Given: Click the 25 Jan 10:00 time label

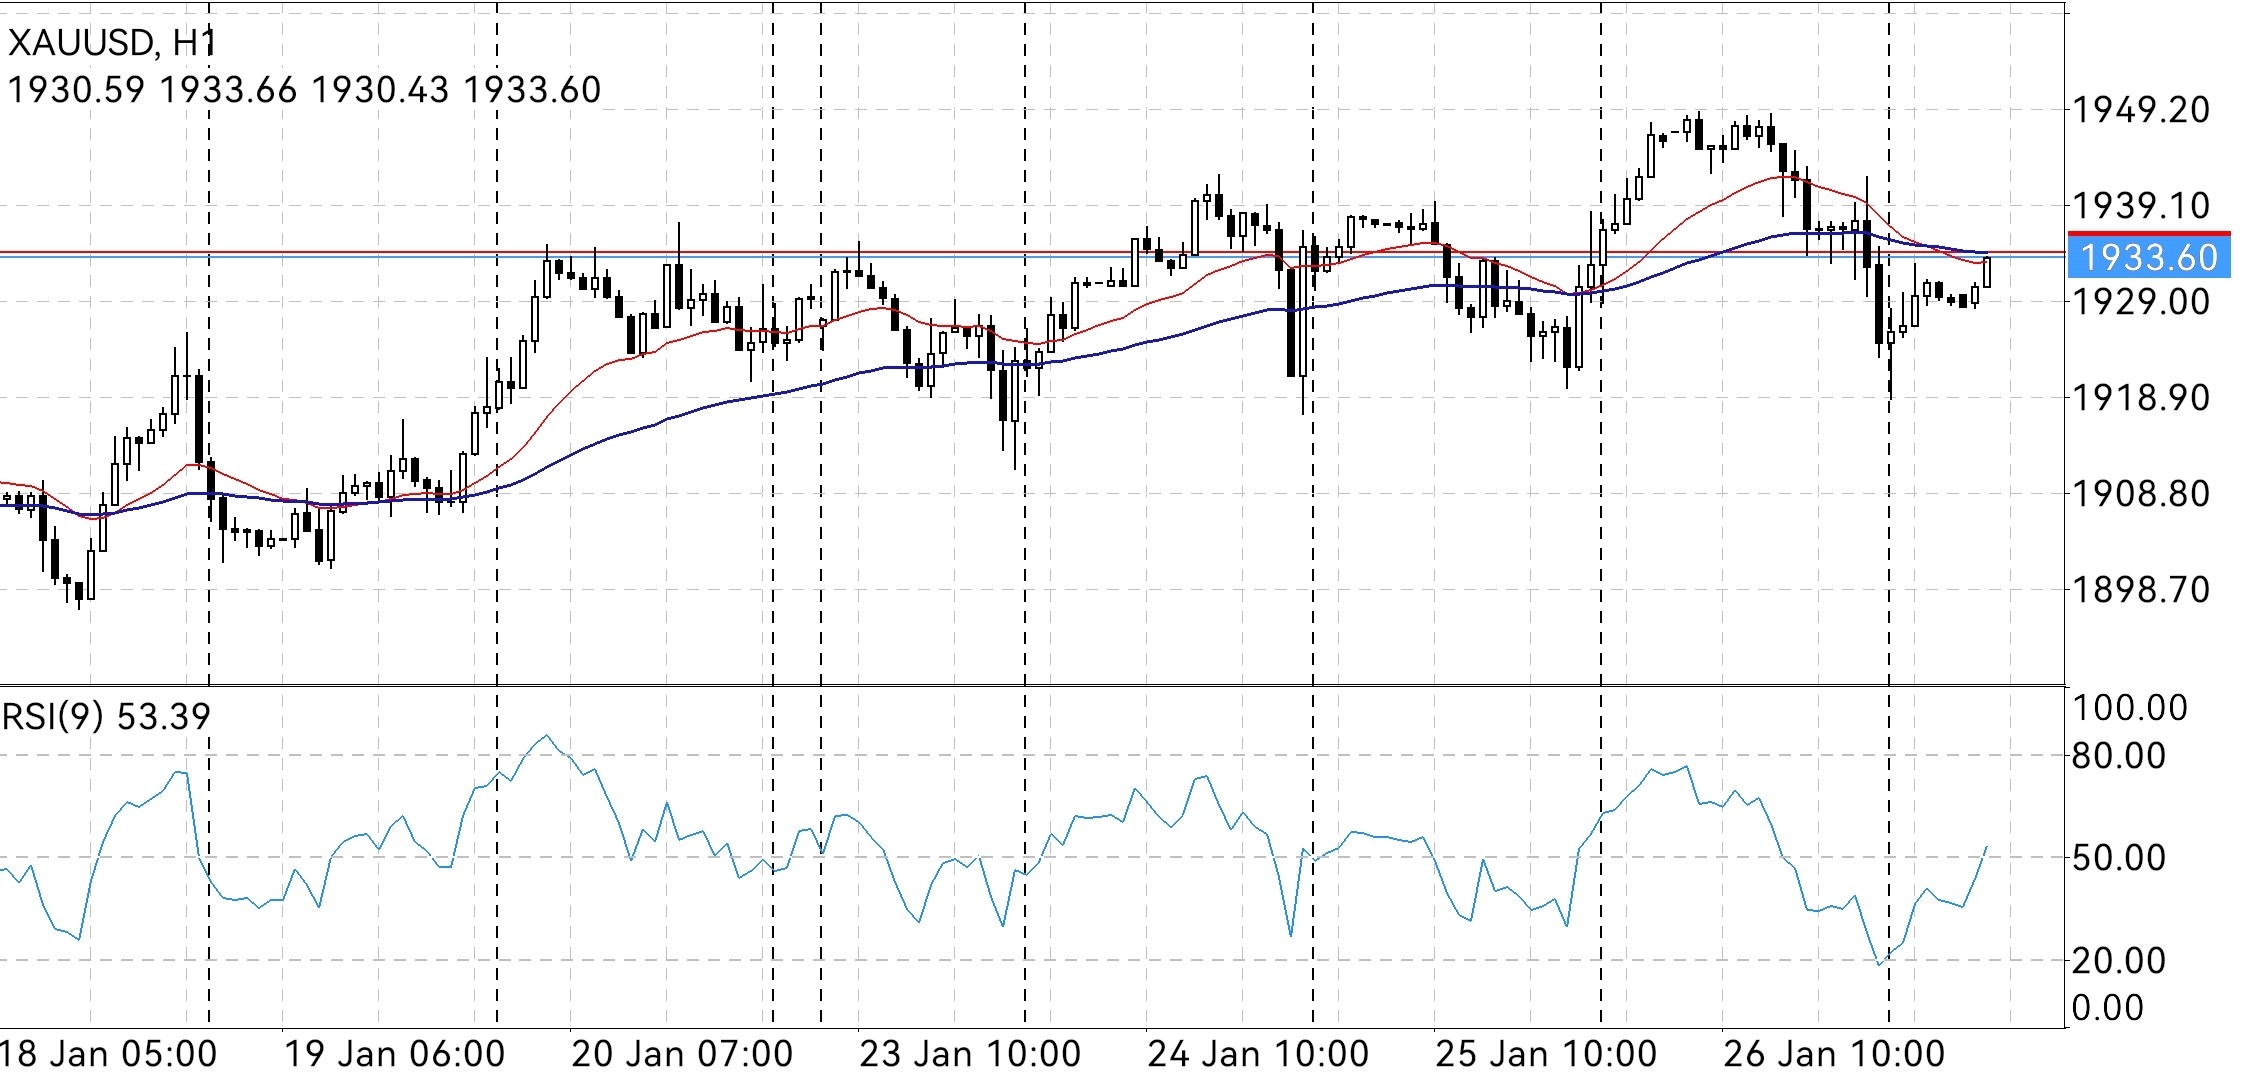Looking at the screenshot, I should (x=1547, y=1054).
